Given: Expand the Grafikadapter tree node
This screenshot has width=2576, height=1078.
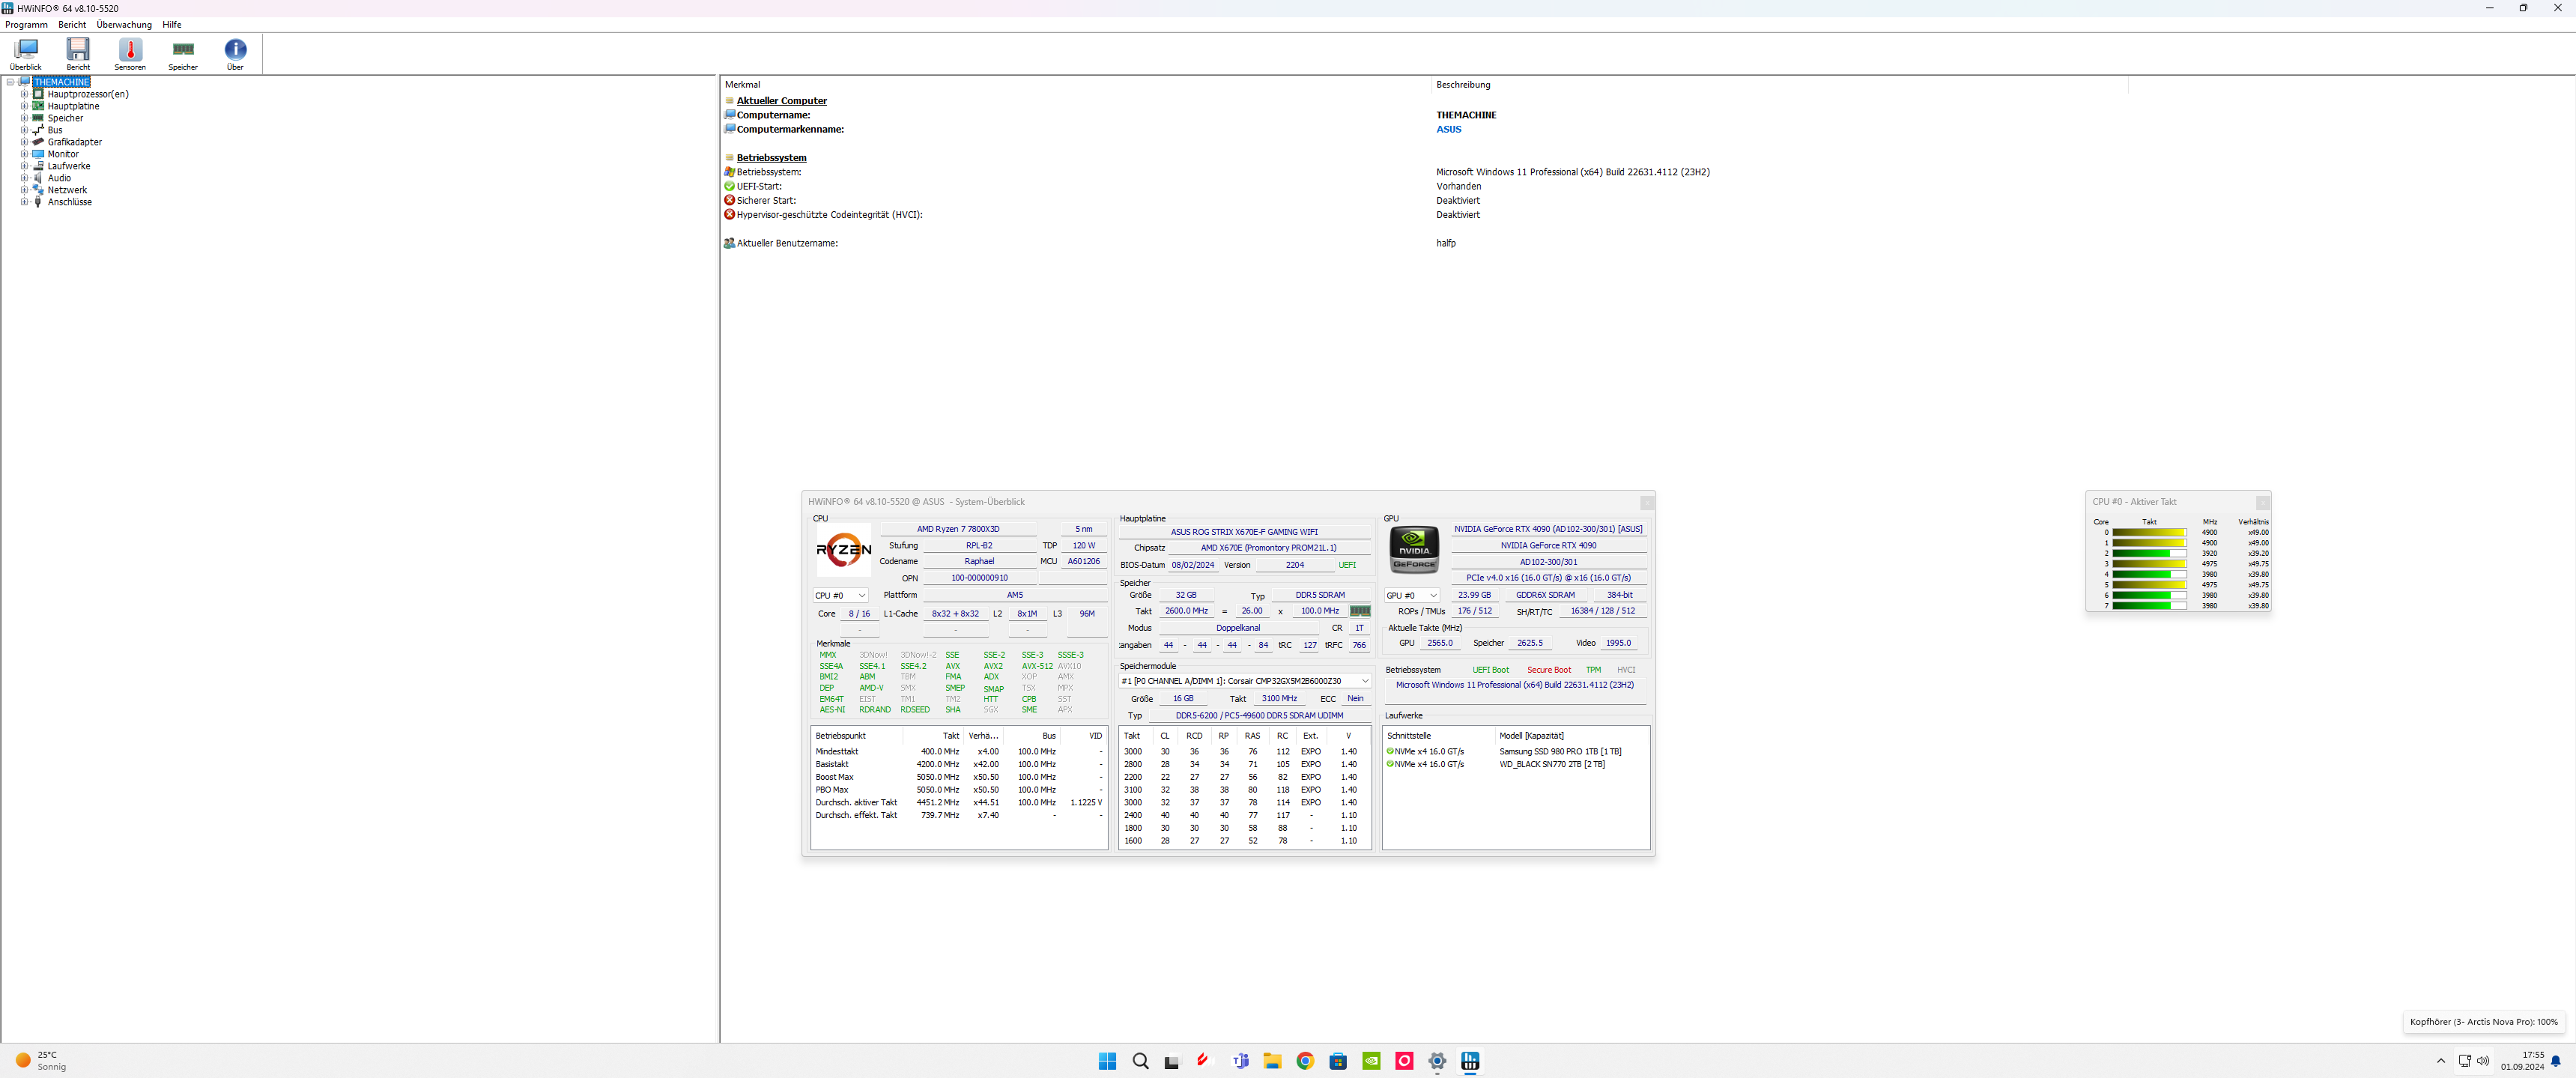Looking at the screenshot, I should click(24, 142).
